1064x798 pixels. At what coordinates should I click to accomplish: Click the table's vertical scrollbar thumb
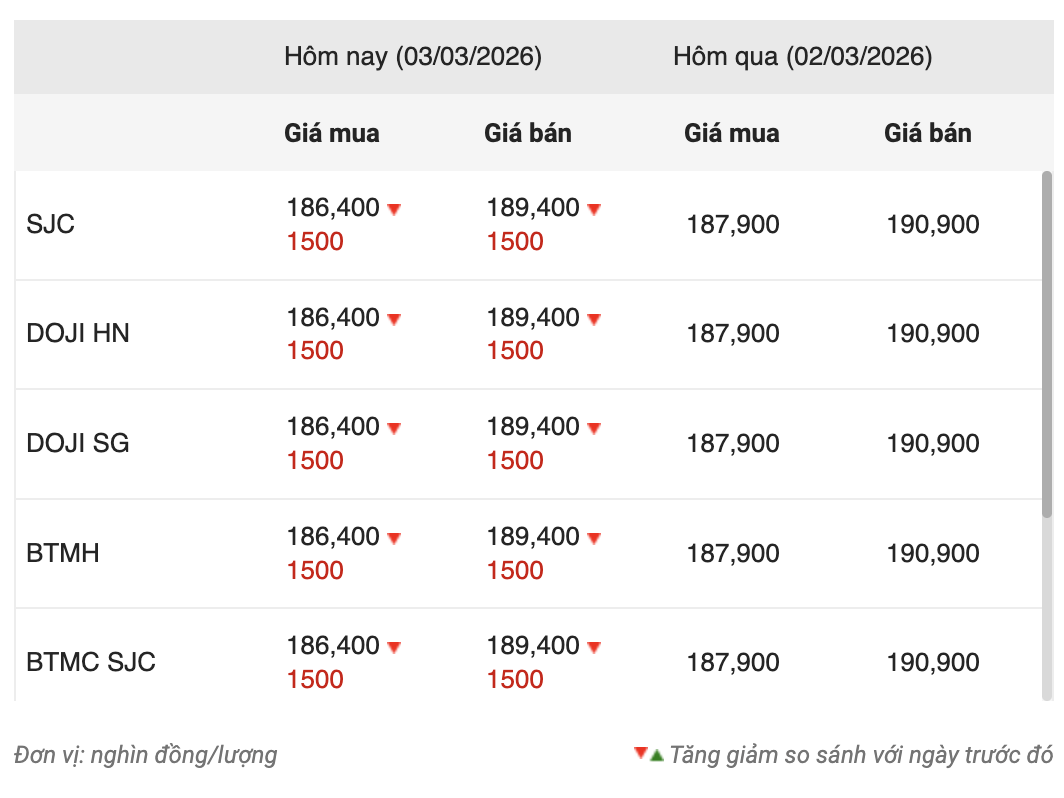point(1047,343)
